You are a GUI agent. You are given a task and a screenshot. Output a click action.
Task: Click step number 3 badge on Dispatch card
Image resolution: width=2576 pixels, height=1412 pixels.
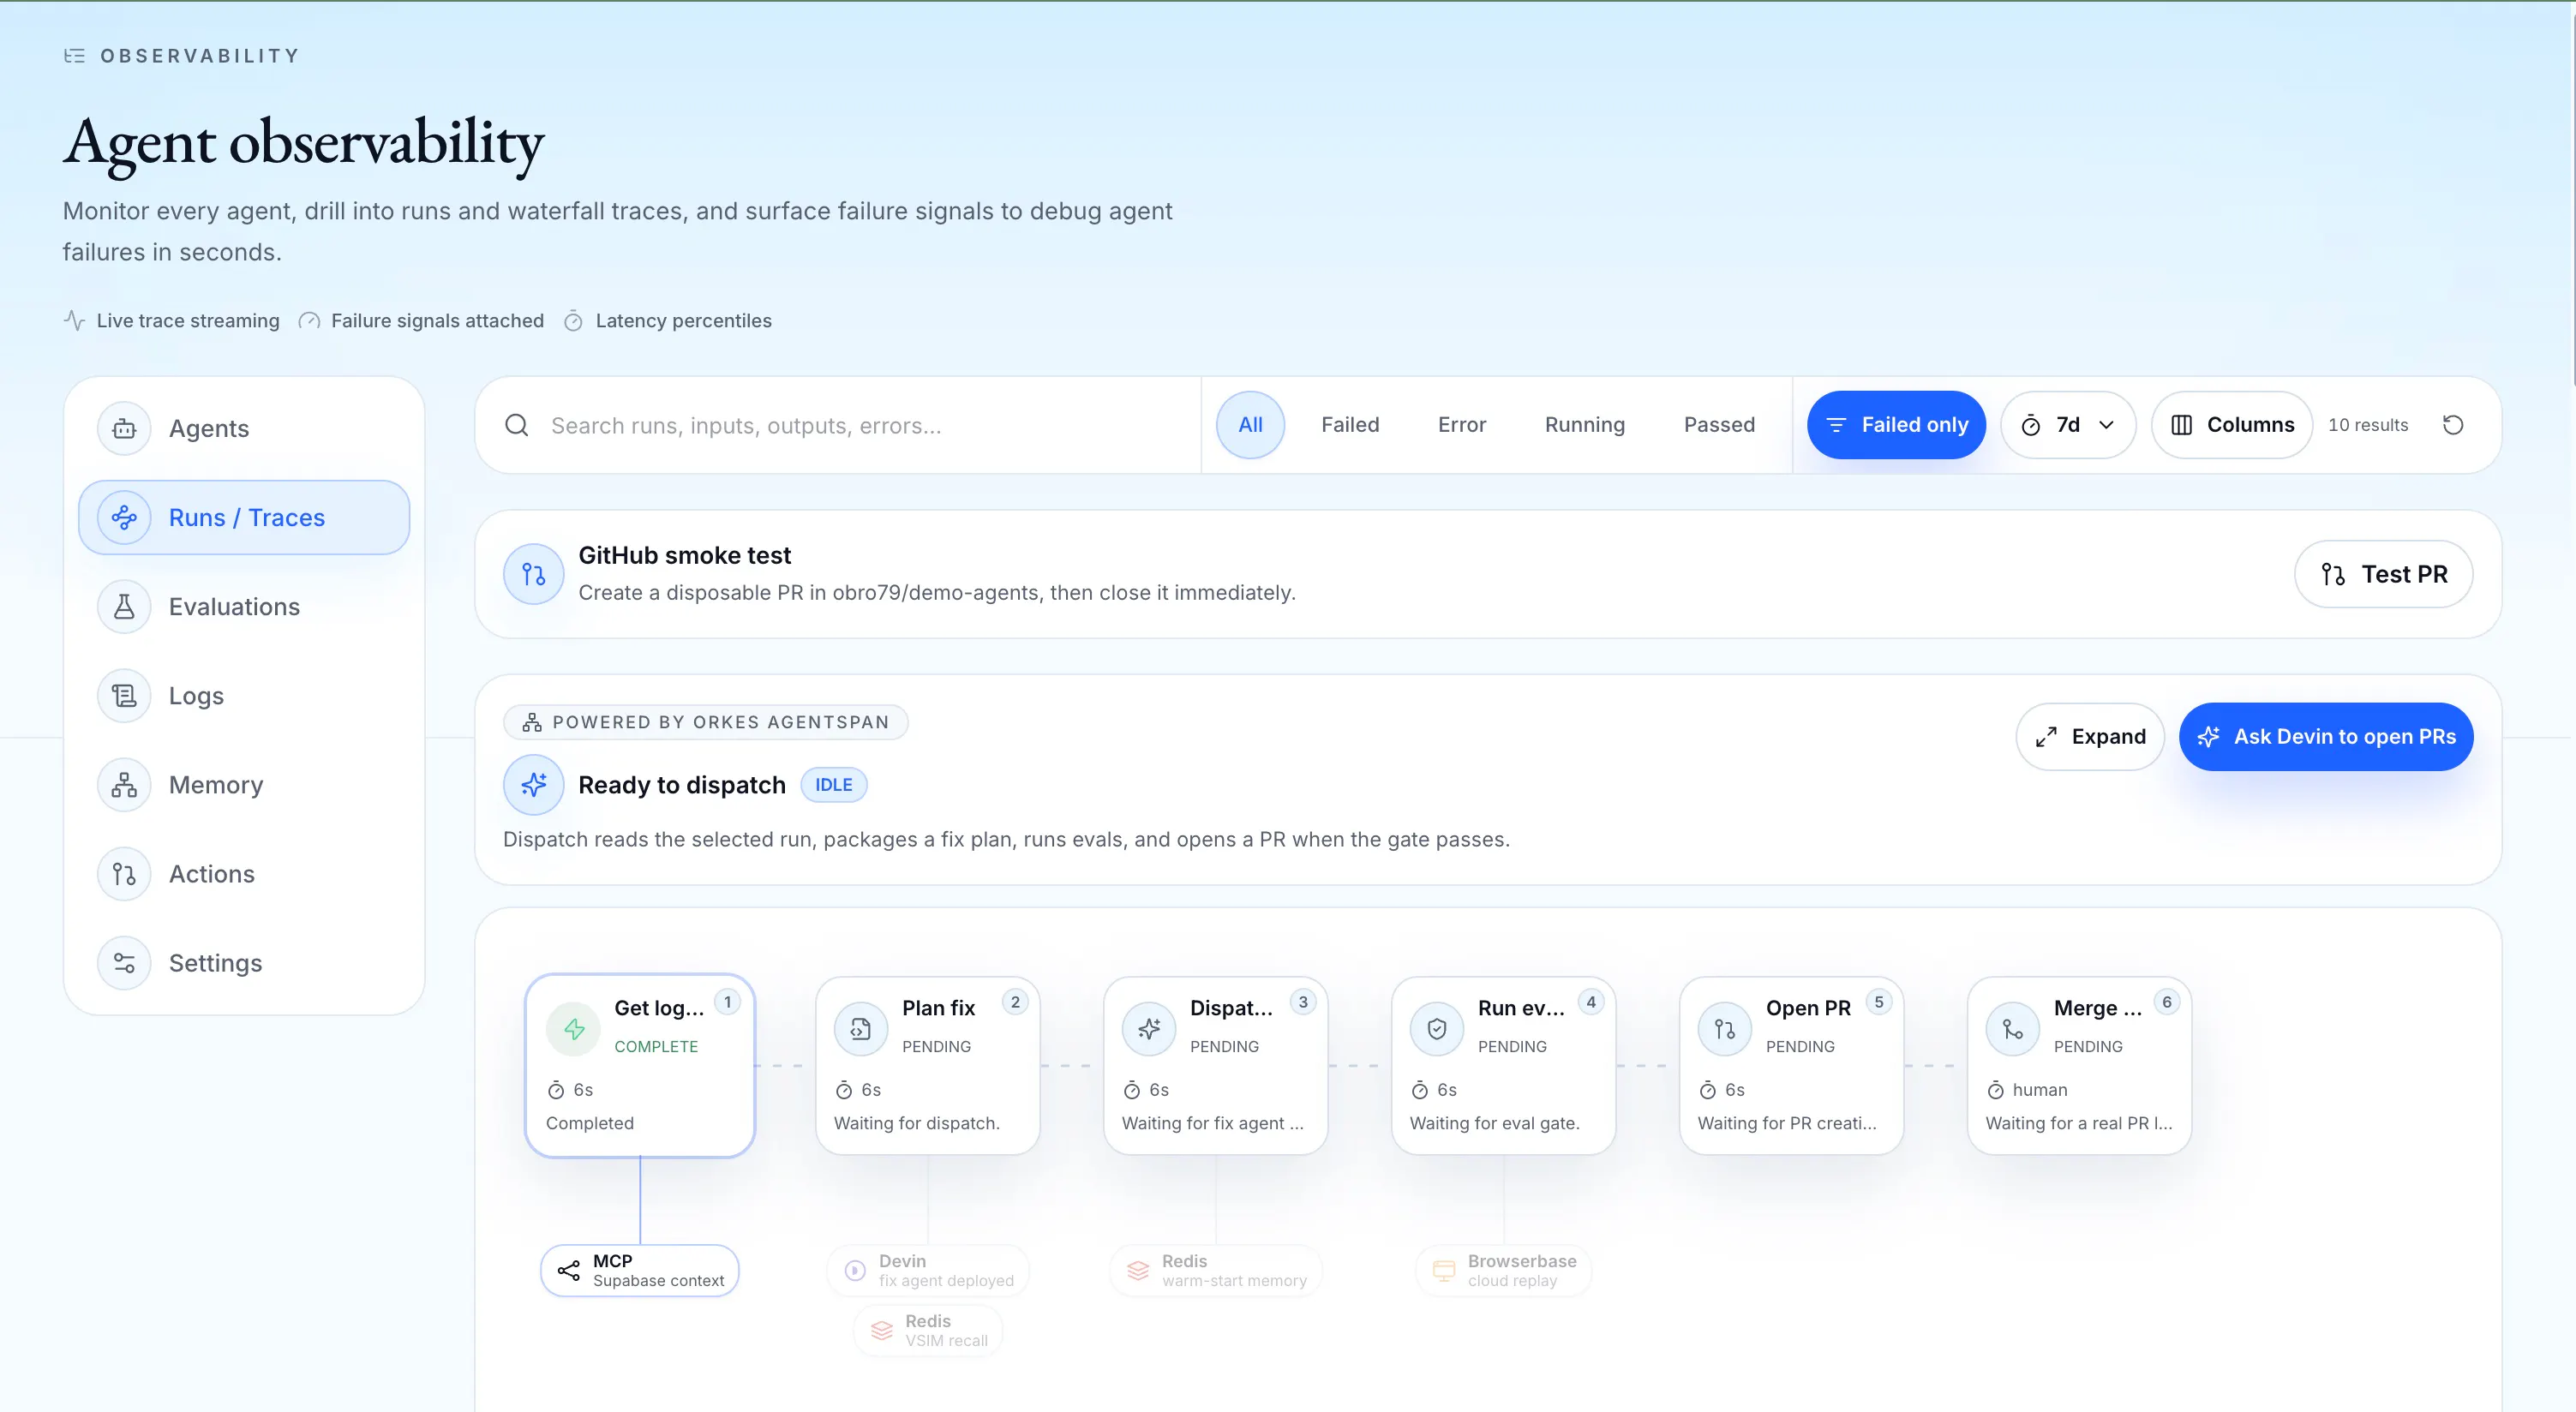[1303, 1002]
